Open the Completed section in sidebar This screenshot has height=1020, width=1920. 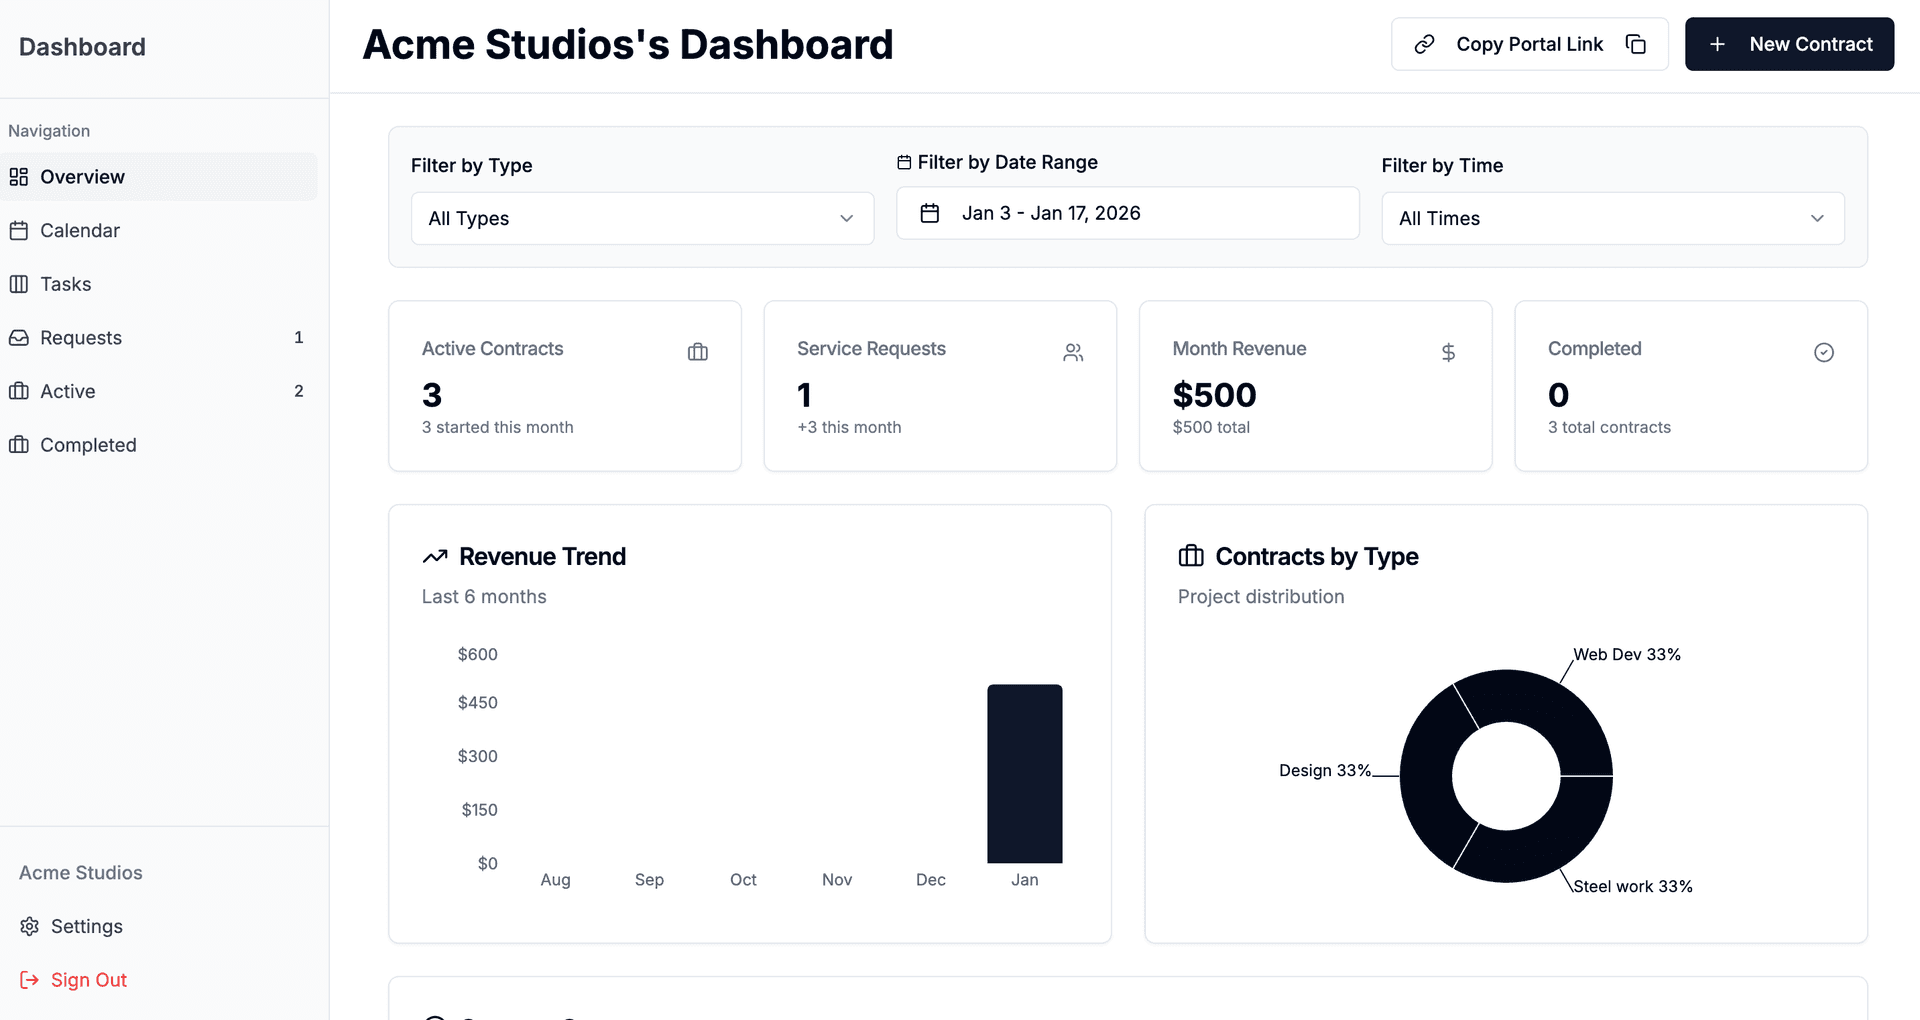click(87, 445)
